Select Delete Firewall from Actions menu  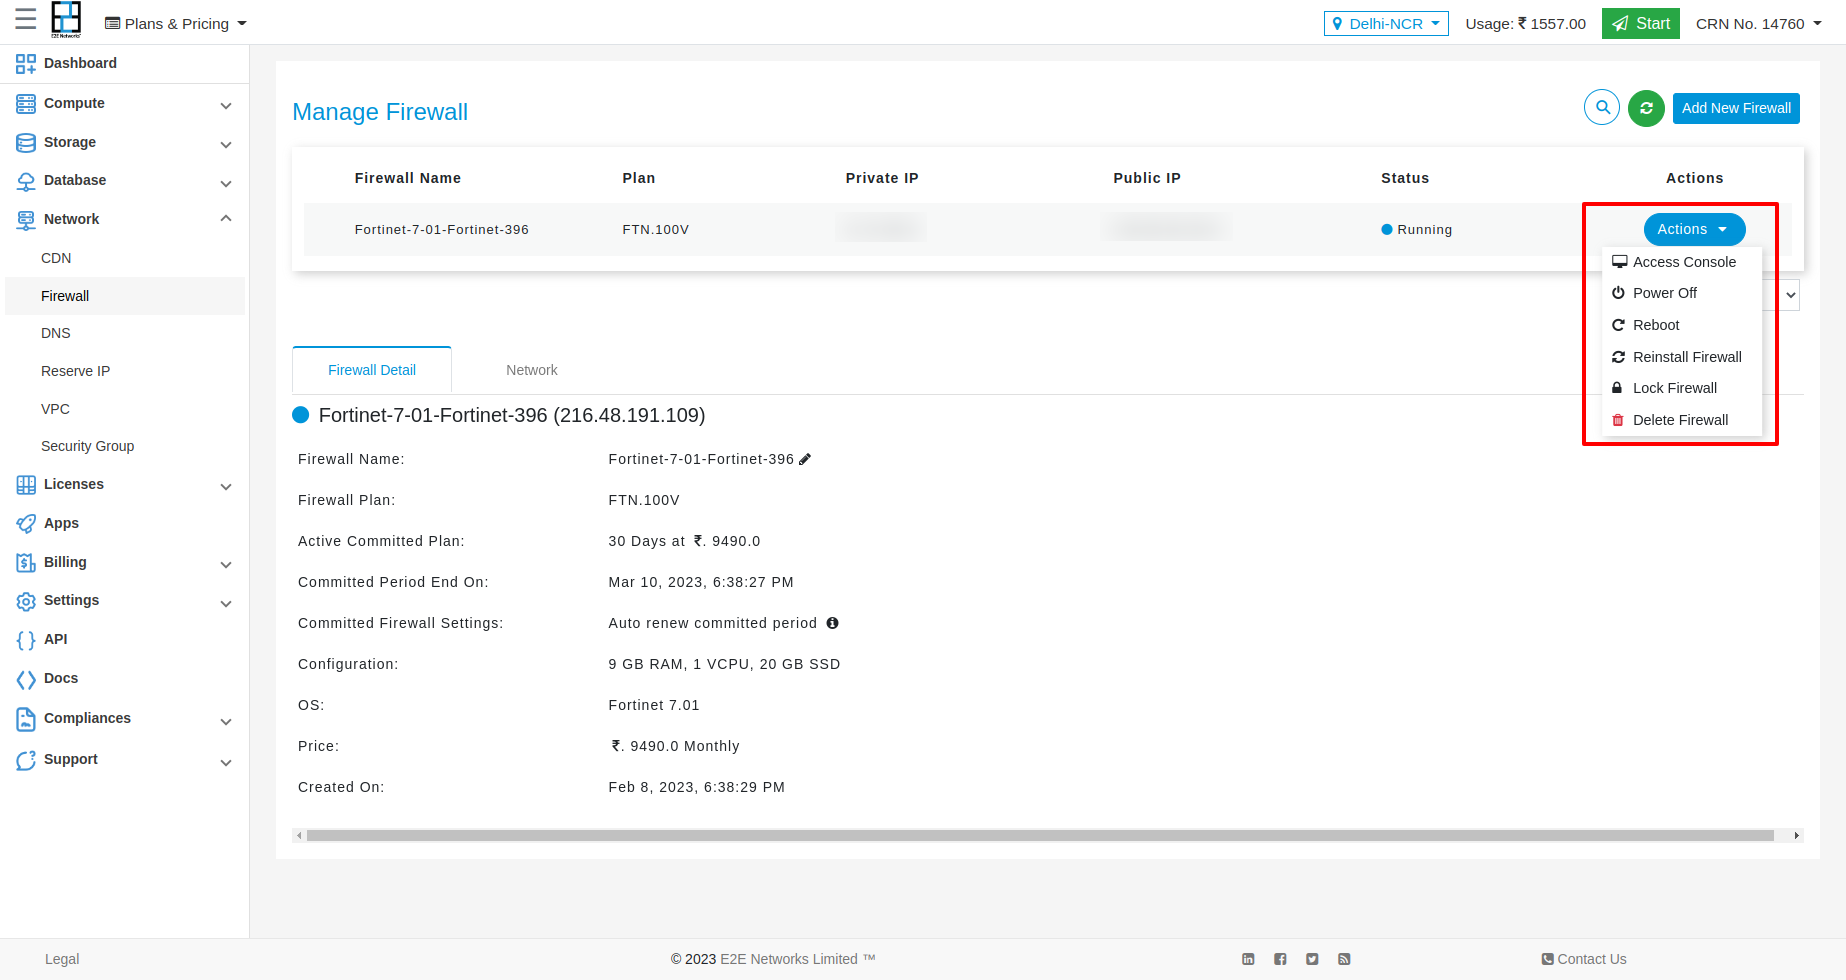coord(1681,420)
